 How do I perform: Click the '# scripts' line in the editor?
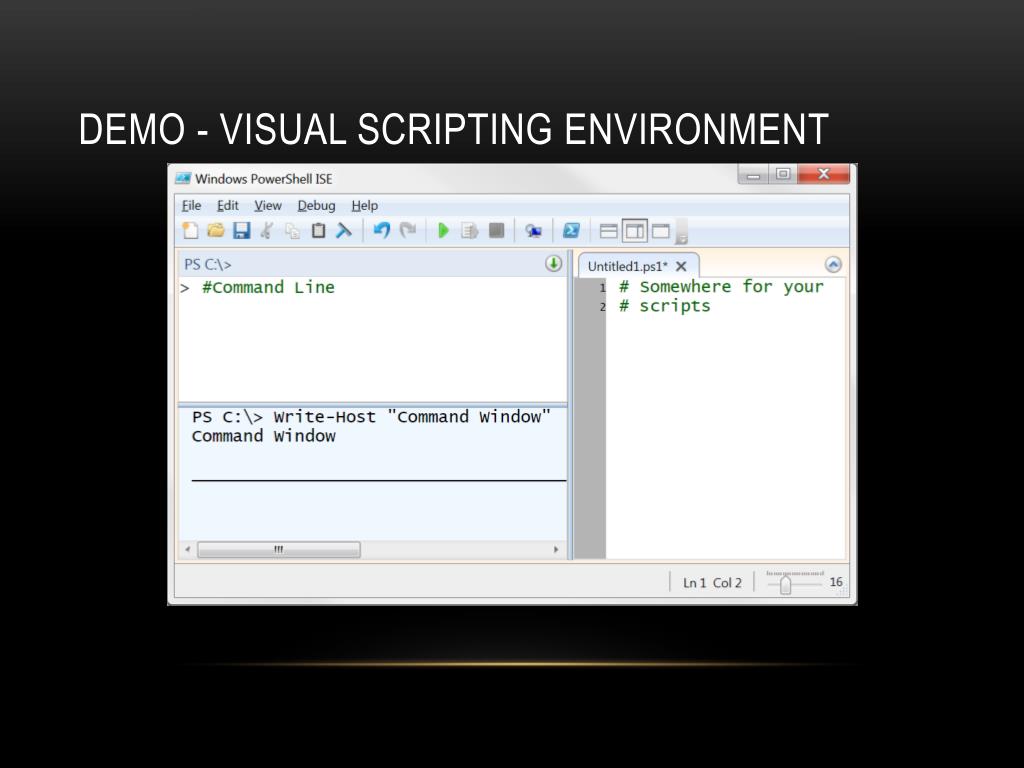[x=664, y=306]
